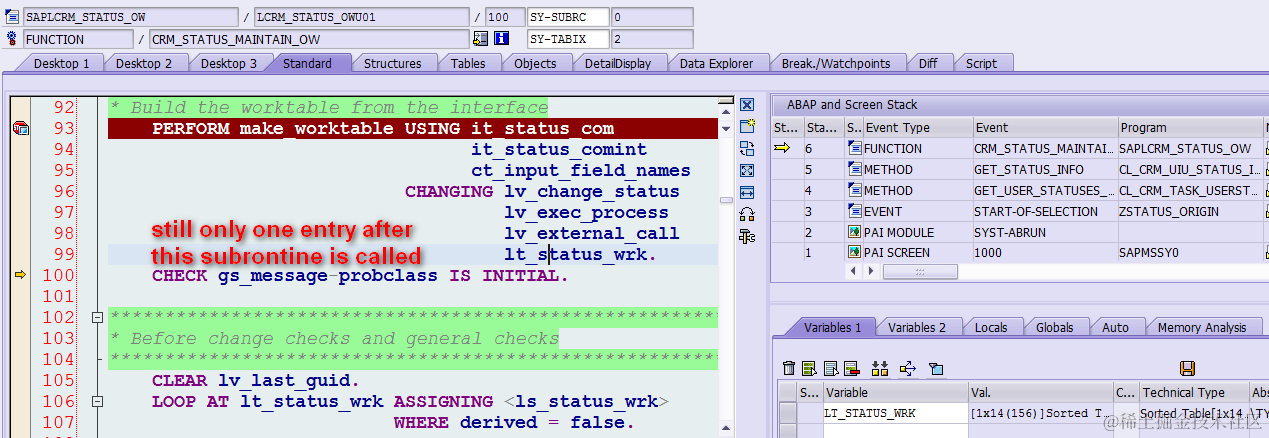Click the replace tool icon in the vertical toolbar

click(746, 148)
